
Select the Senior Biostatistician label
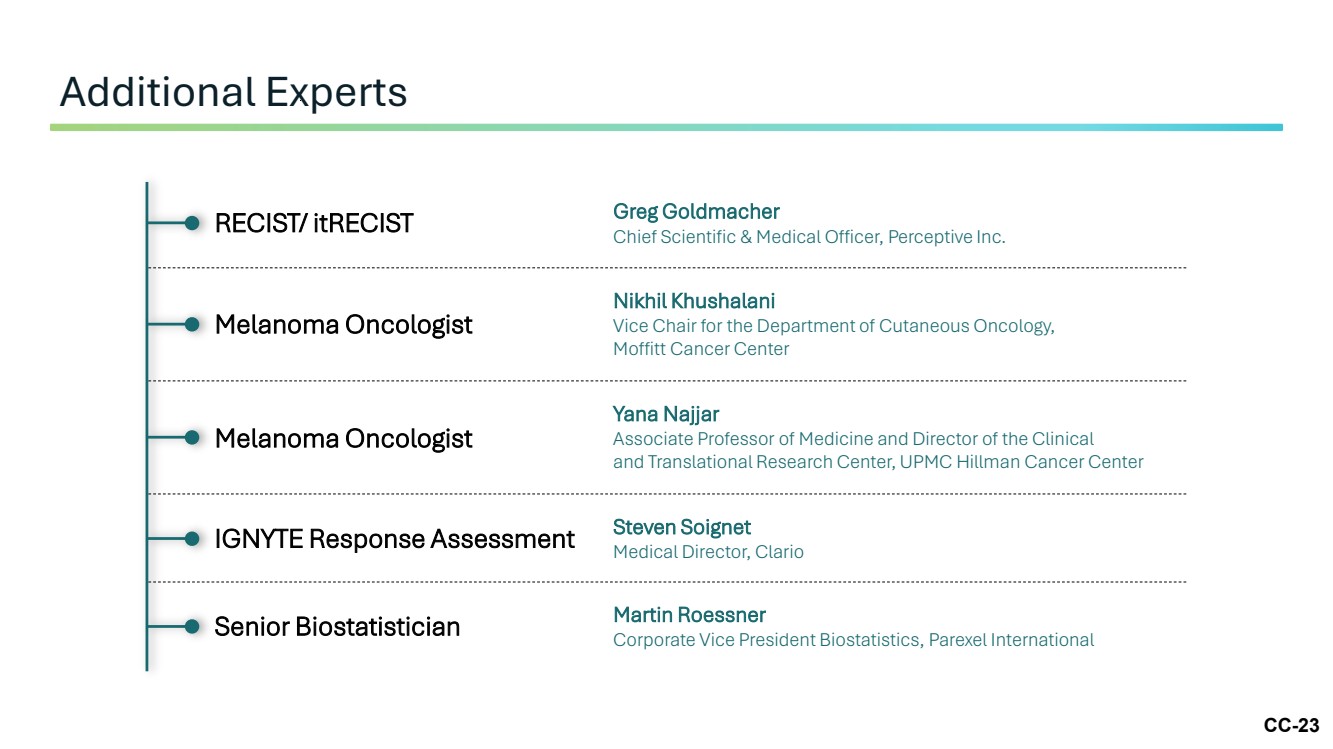pos(337,627)
